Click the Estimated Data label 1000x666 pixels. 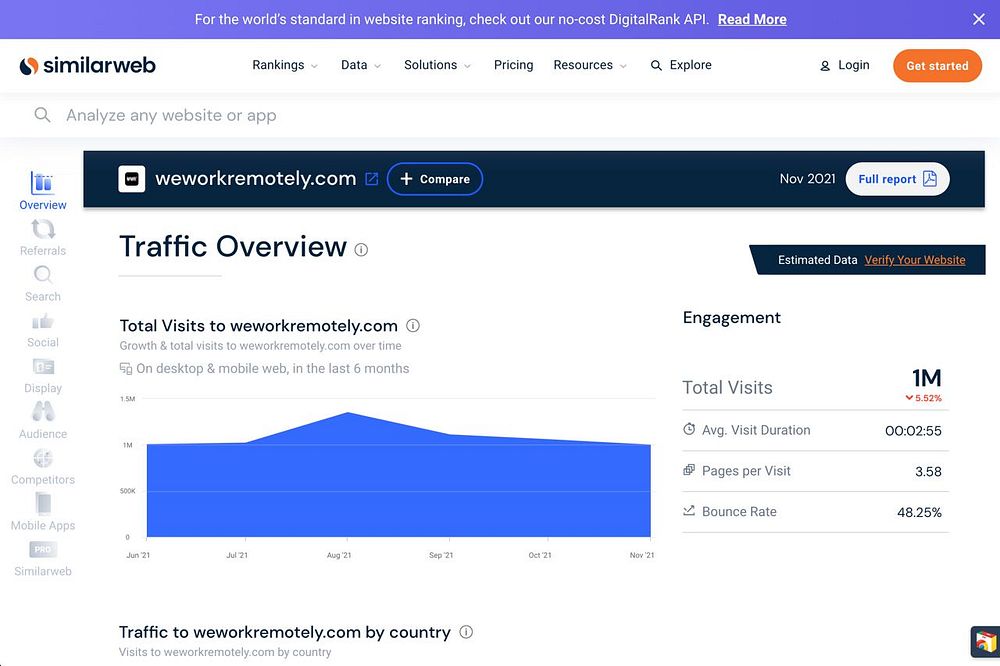coord(818,260)
